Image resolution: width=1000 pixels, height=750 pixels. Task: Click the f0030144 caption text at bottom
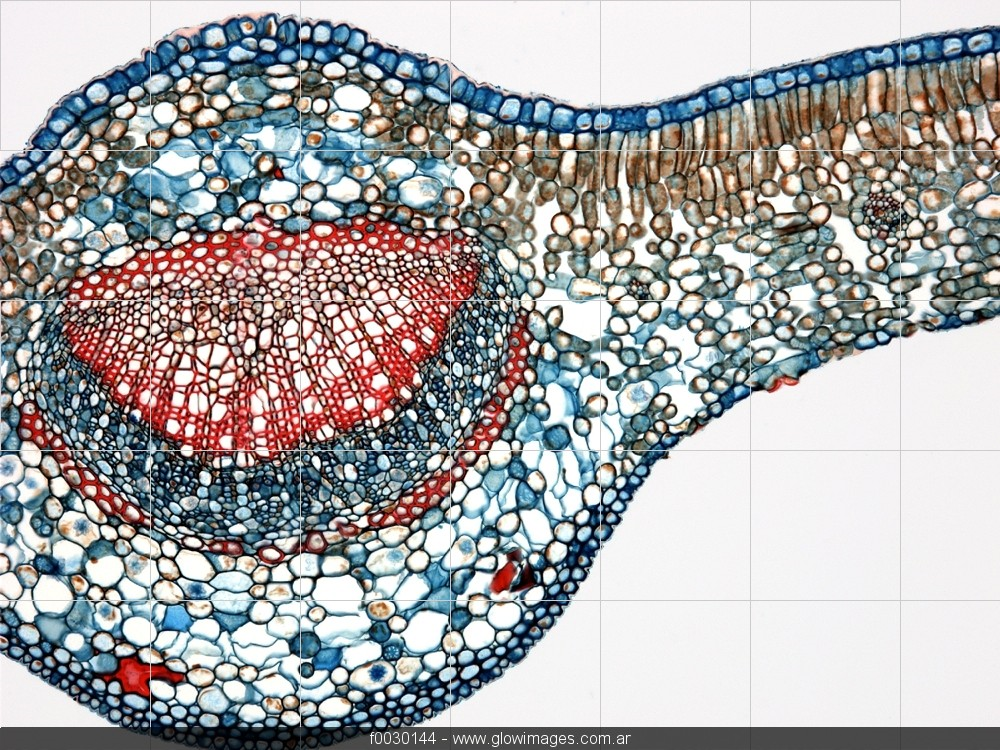(402, 739)
